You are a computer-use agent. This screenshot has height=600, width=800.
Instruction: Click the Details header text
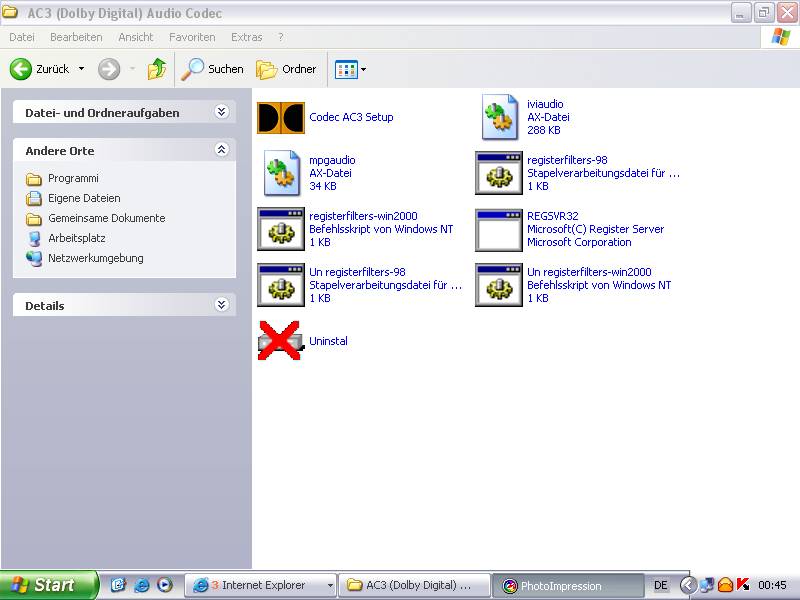[45, 306]
